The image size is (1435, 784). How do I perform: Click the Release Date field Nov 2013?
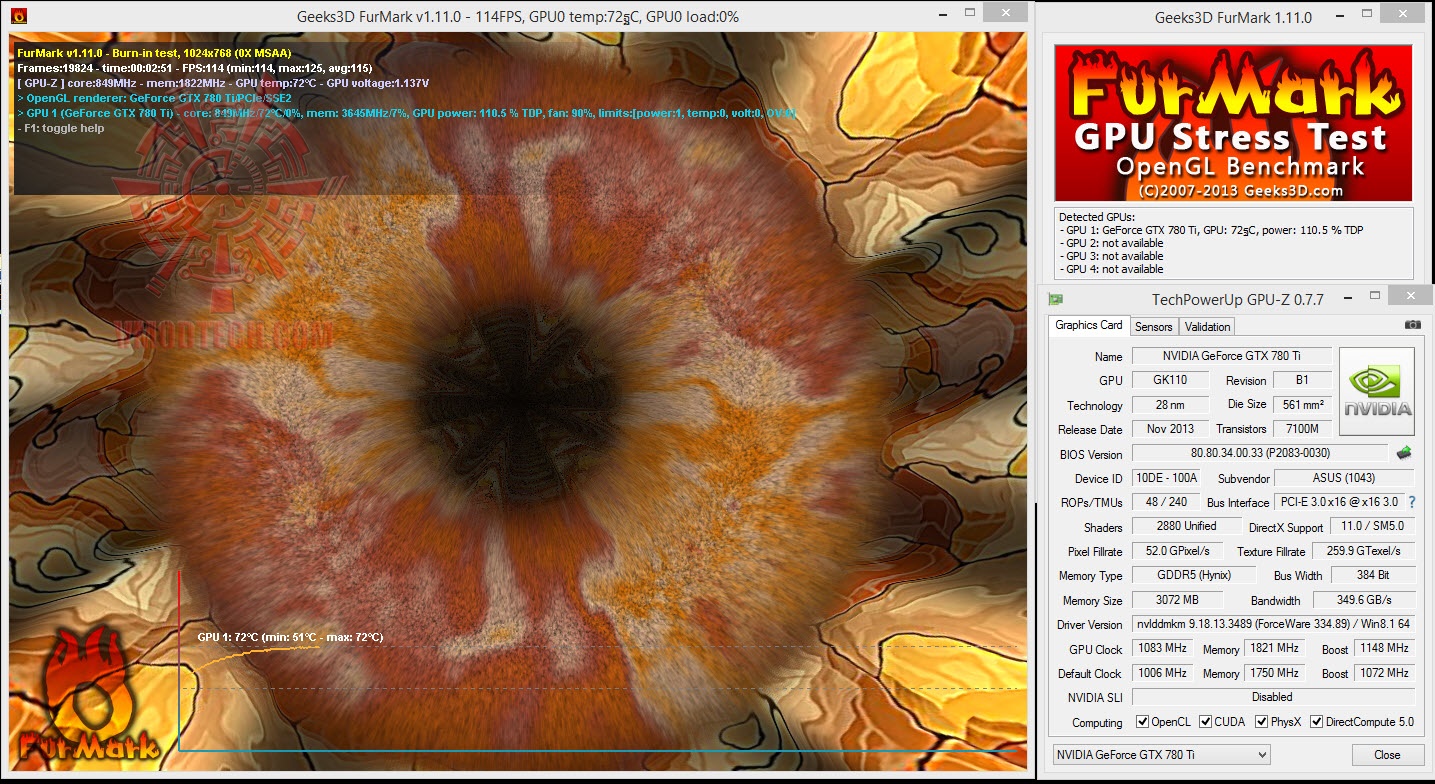(x=1171, y=429)
